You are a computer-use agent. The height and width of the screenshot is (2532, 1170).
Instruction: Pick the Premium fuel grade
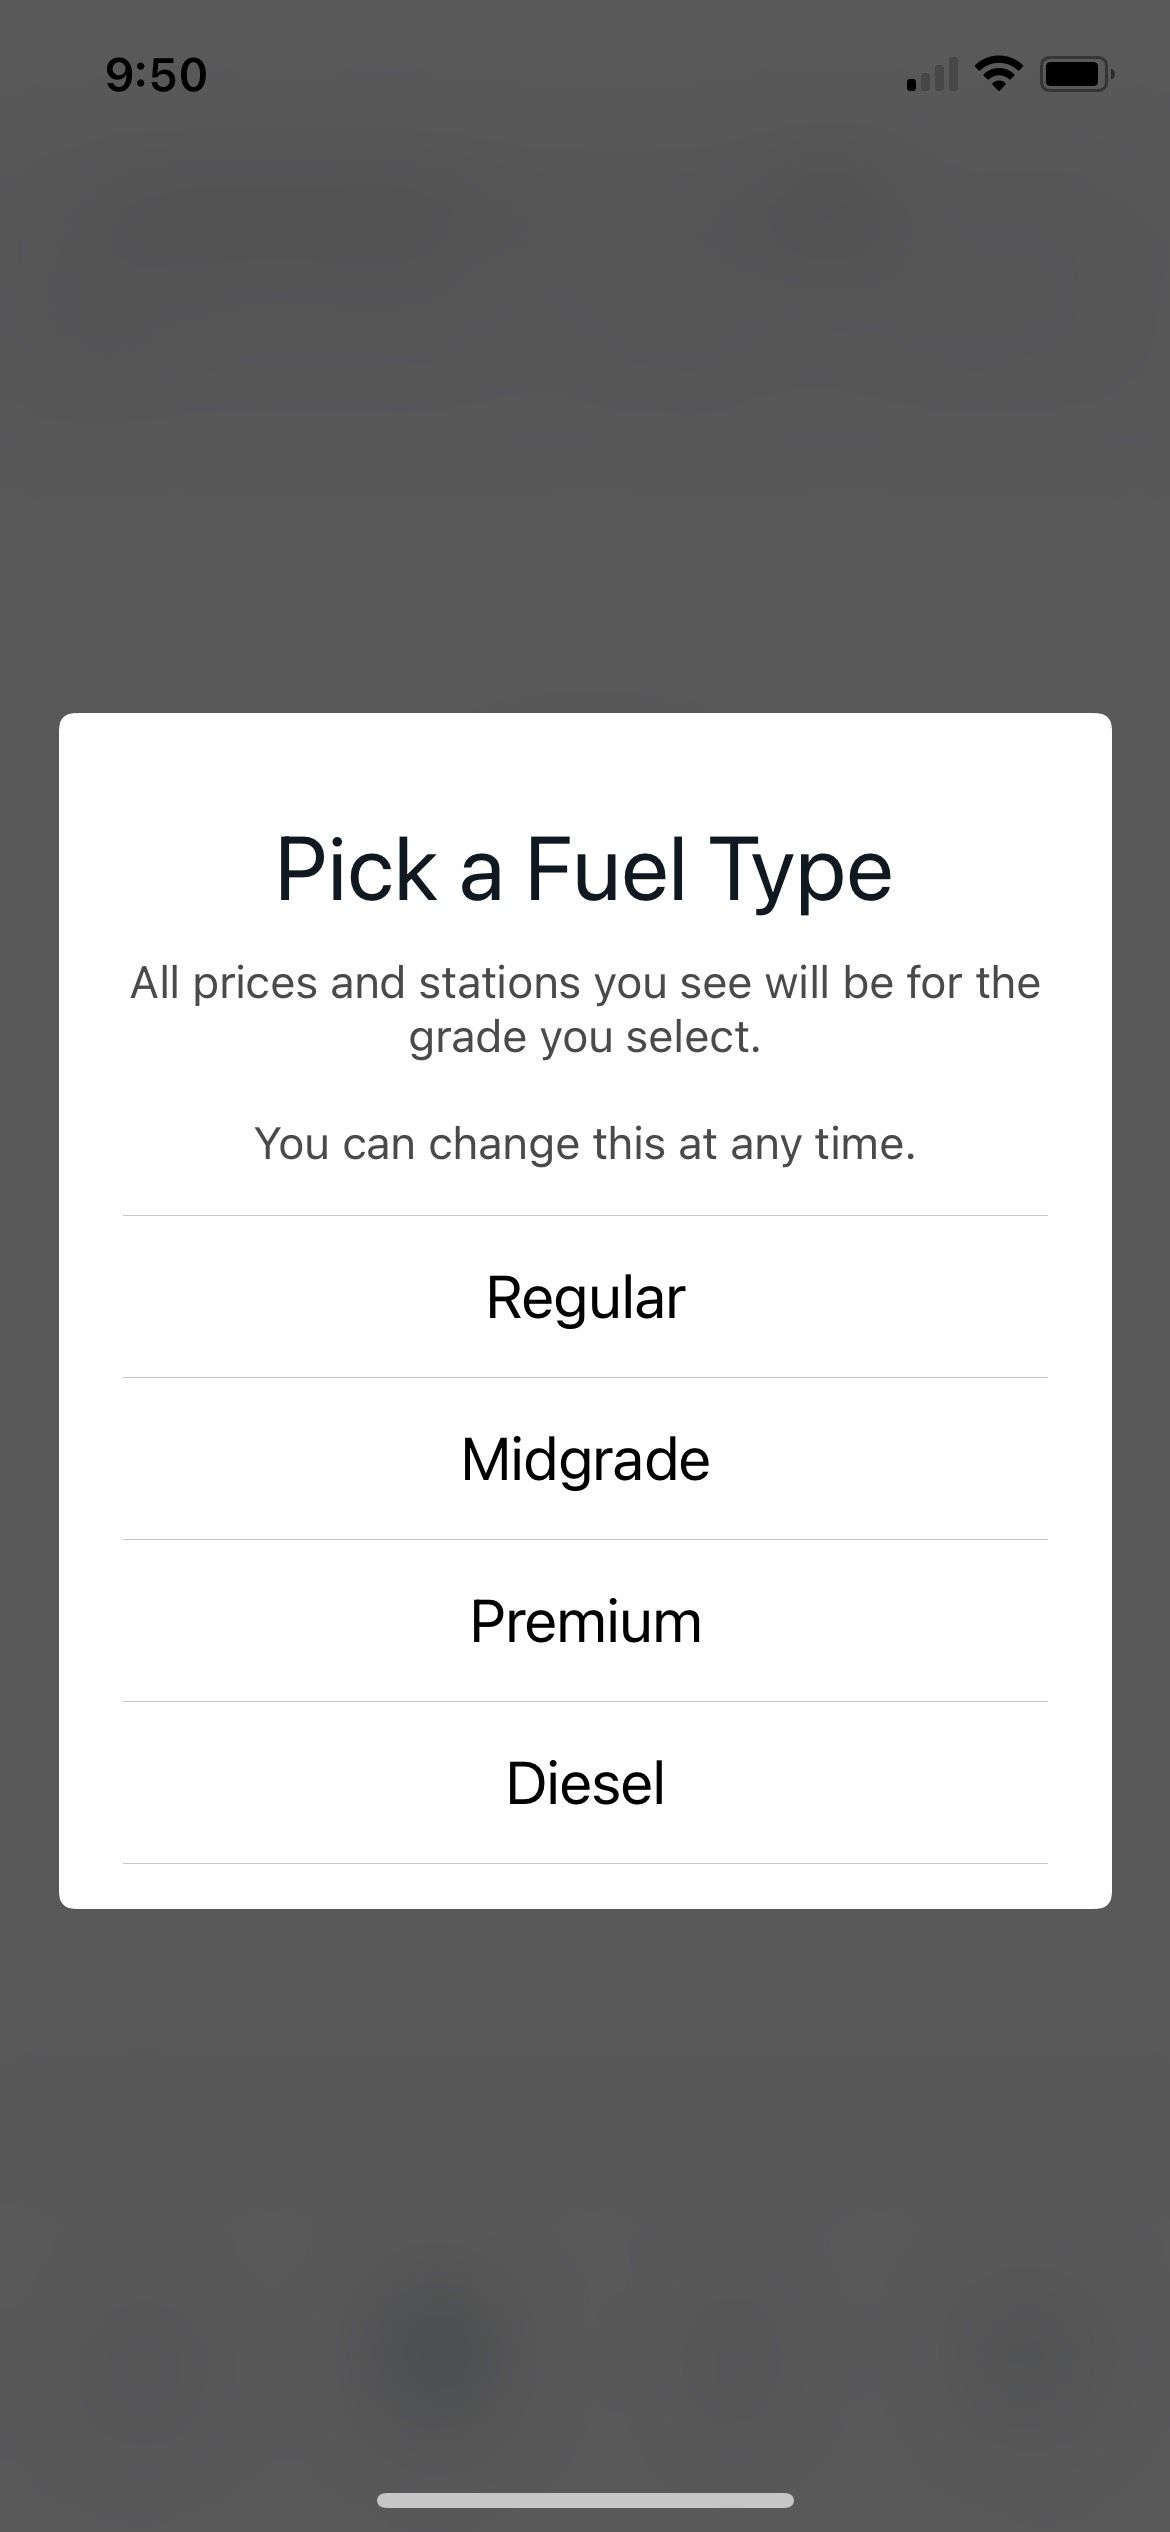point(585,1621)
